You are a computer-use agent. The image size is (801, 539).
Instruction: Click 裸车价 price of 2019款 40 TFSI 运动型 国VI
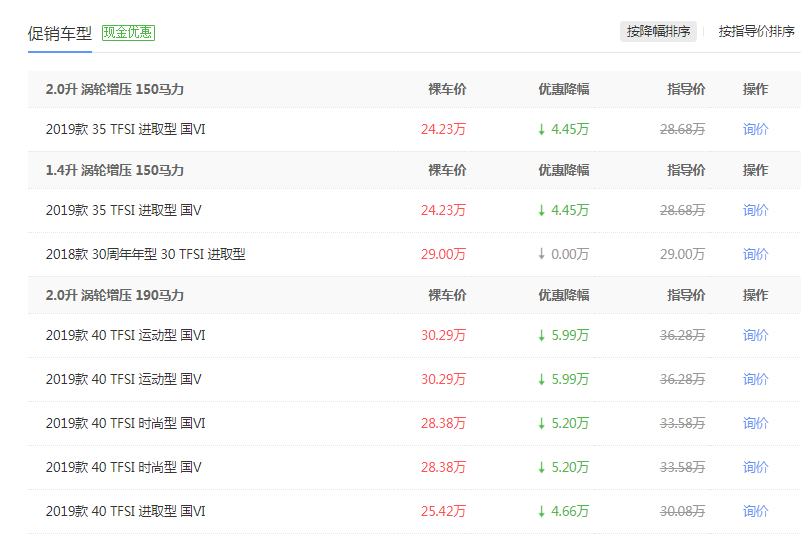click(x=443, y=335)
